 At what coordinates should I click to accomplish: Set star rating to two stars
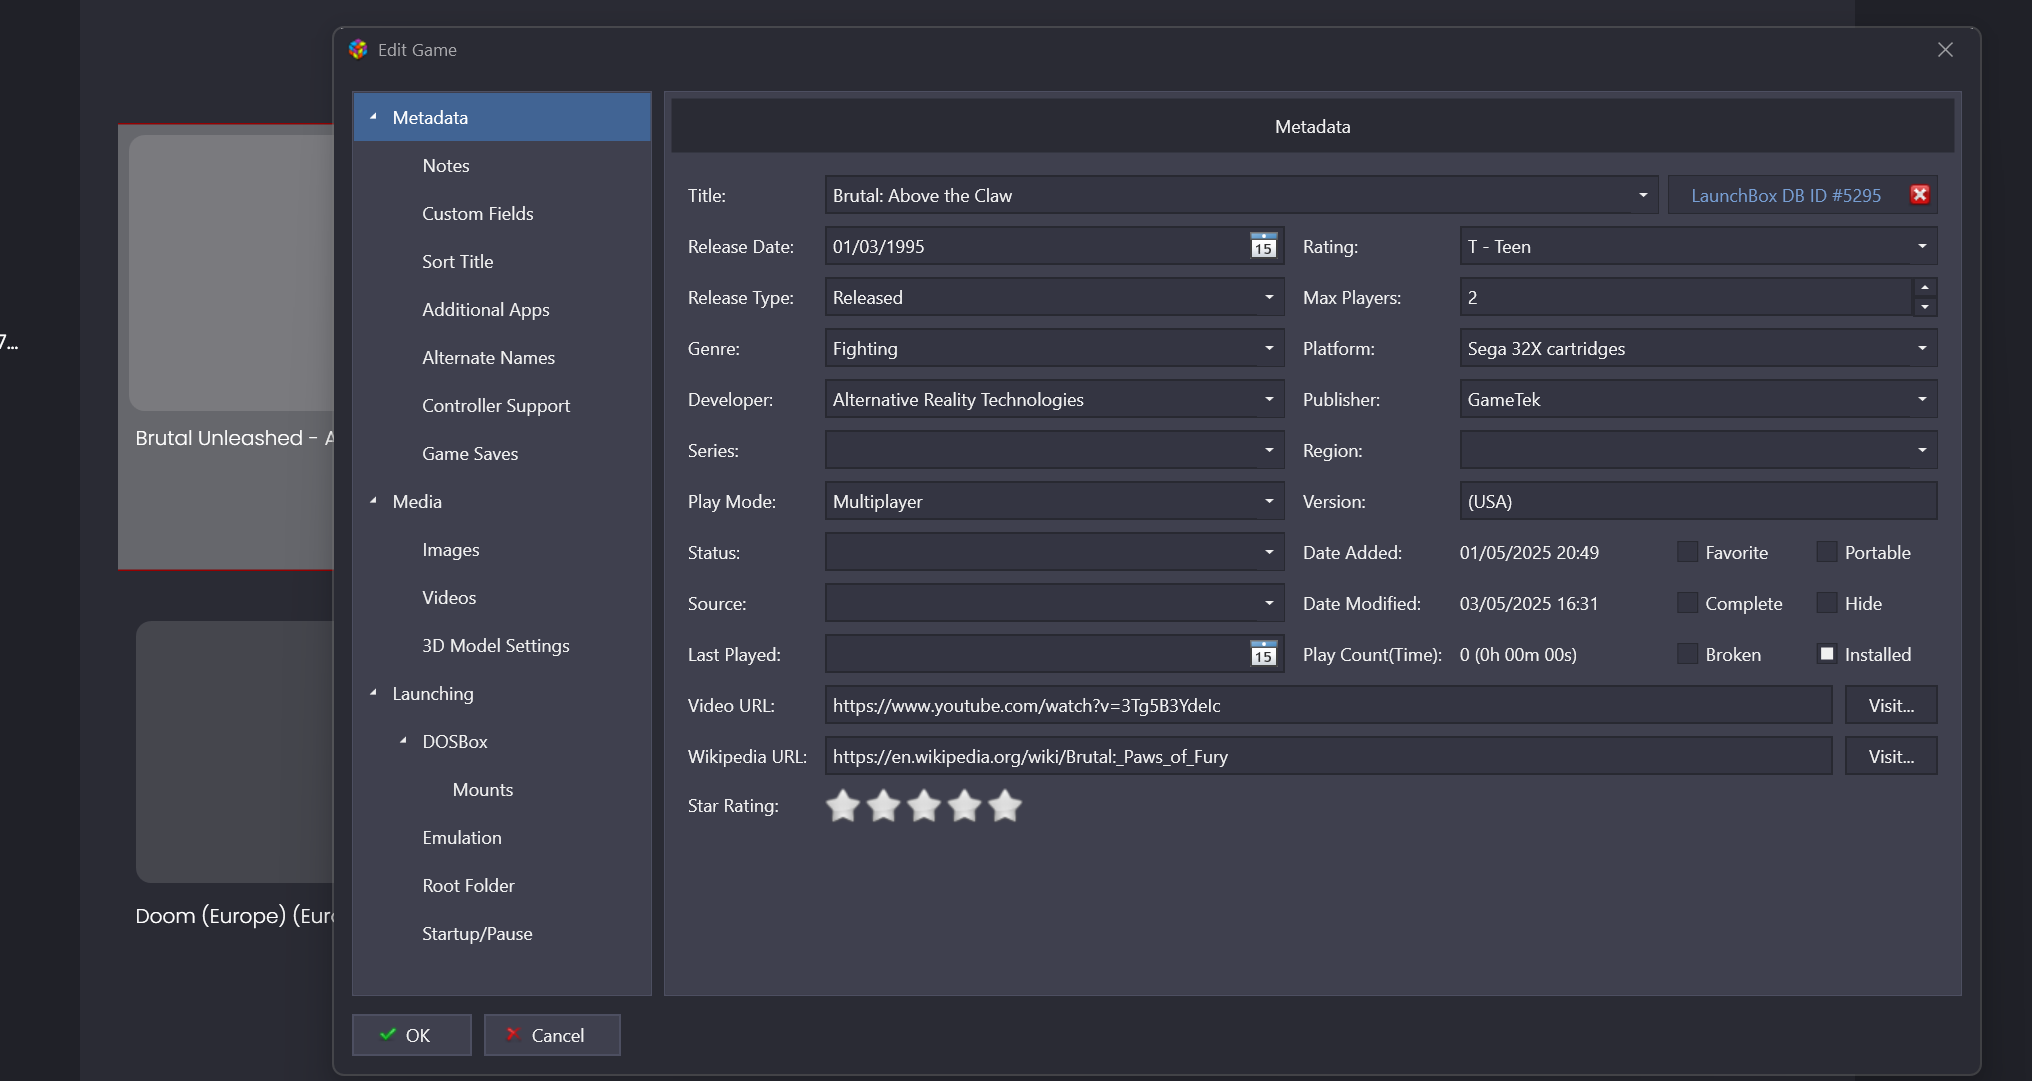pyautogui.click(x=884, y=805)
